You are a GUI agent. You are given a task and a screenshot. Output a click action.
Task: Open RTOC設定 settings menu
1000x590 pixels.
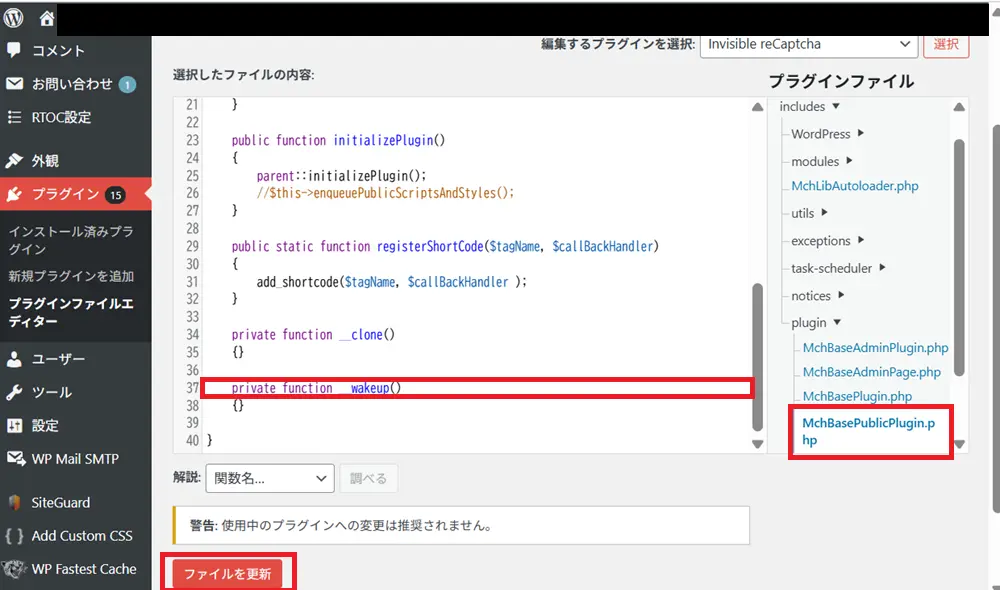pyautogui.click(x=61, y=117)
